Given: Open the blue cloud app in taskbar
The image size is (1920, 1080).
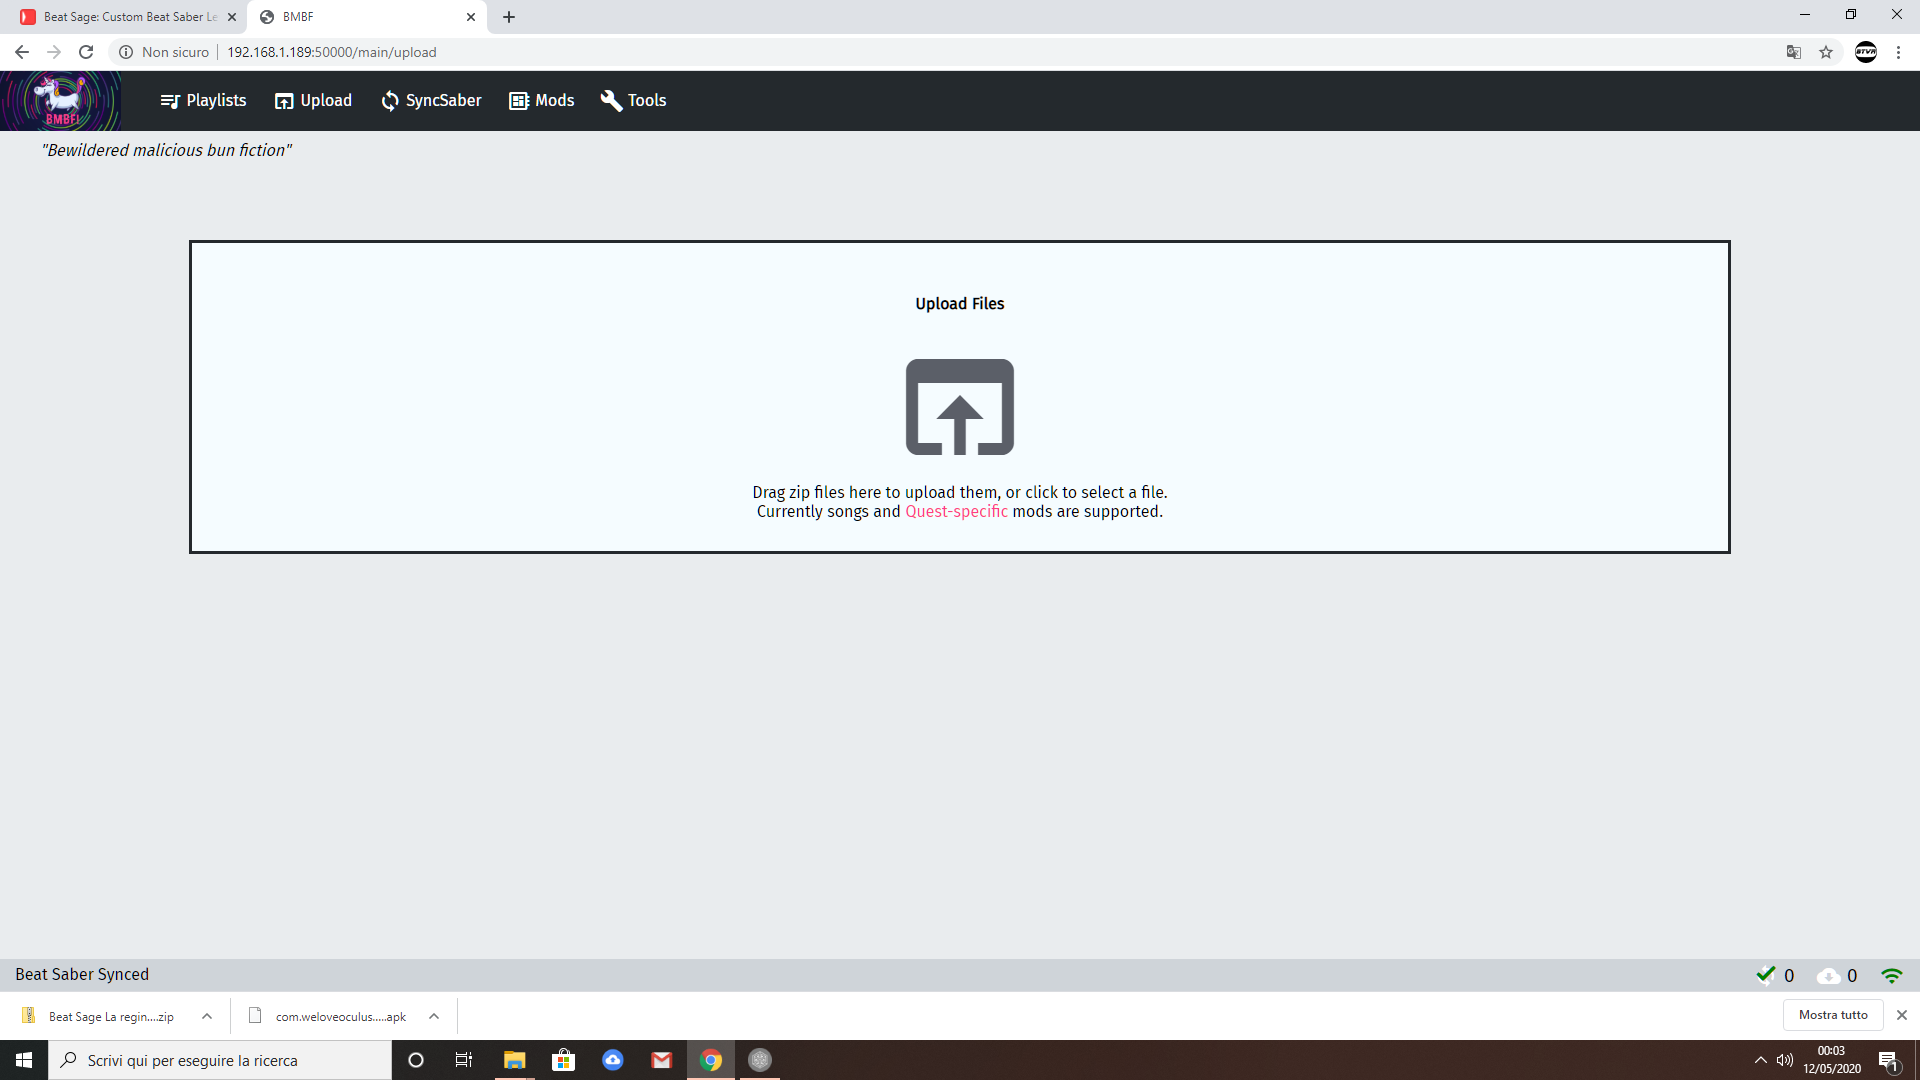Looking at the screenshot, I should click(x=613, y=1060).
